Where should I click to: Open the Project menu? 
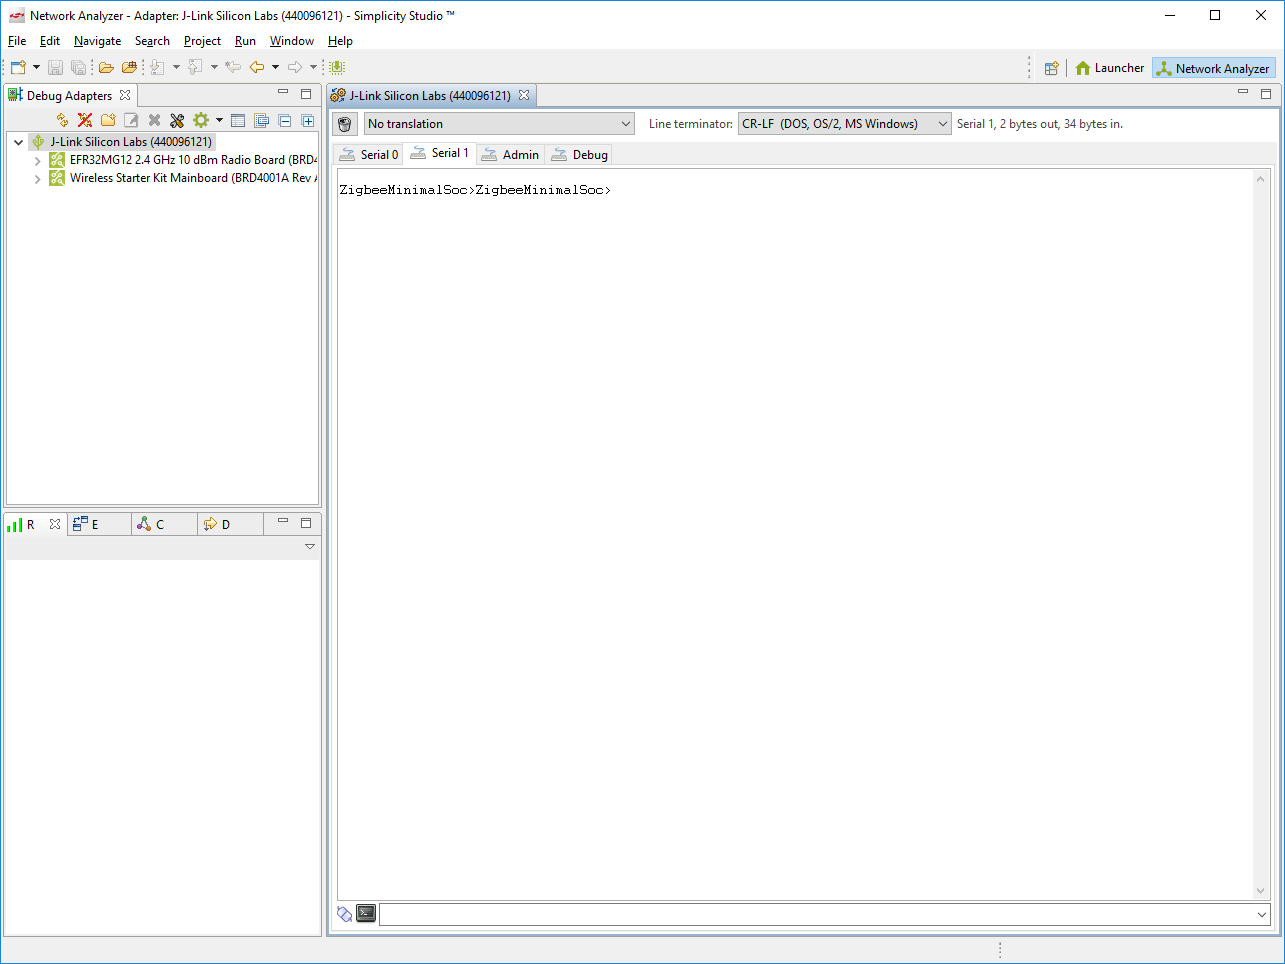[x=202, y=41]
